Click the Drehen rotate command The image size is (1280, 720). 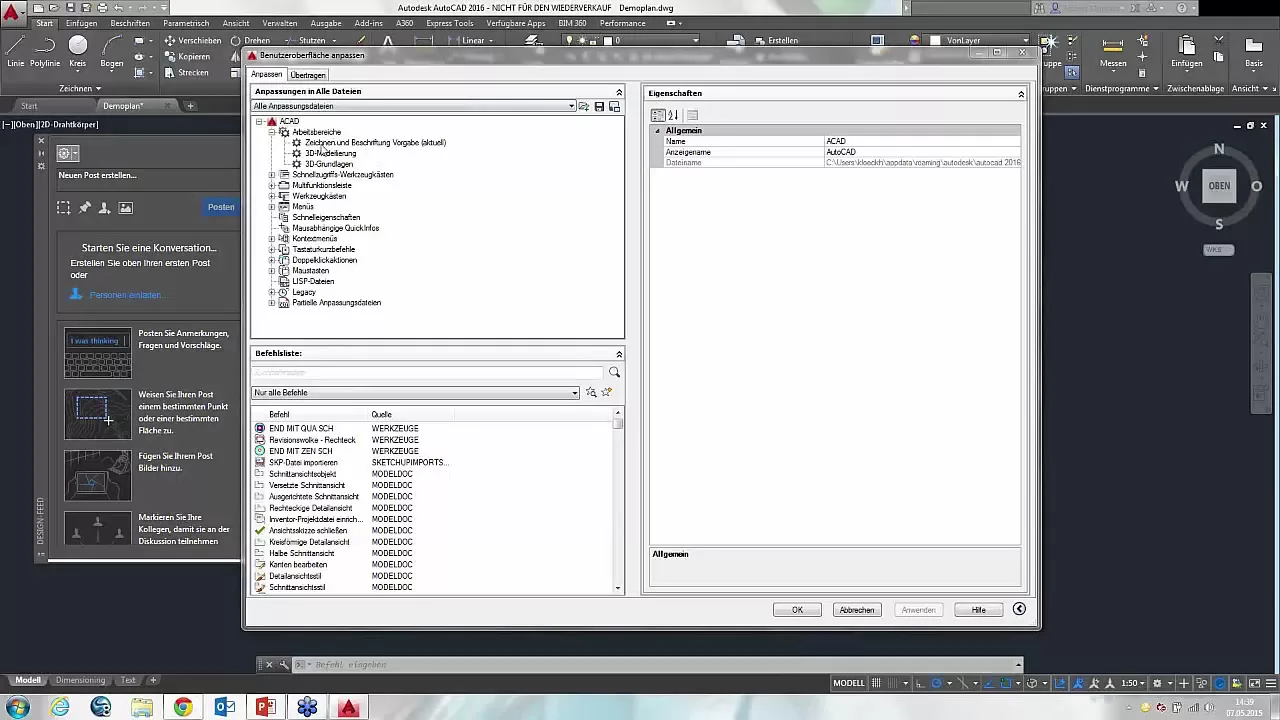250,41
